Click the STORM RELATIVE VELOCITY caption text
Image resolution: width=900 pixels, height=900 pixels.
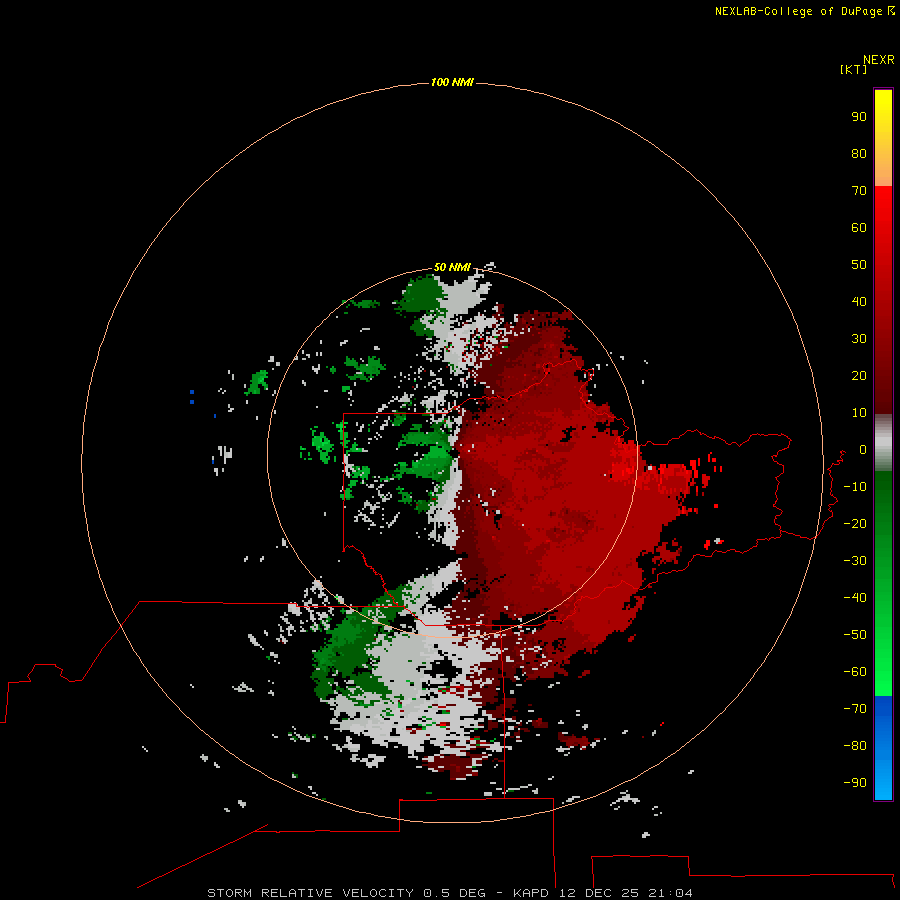(310, 893)
